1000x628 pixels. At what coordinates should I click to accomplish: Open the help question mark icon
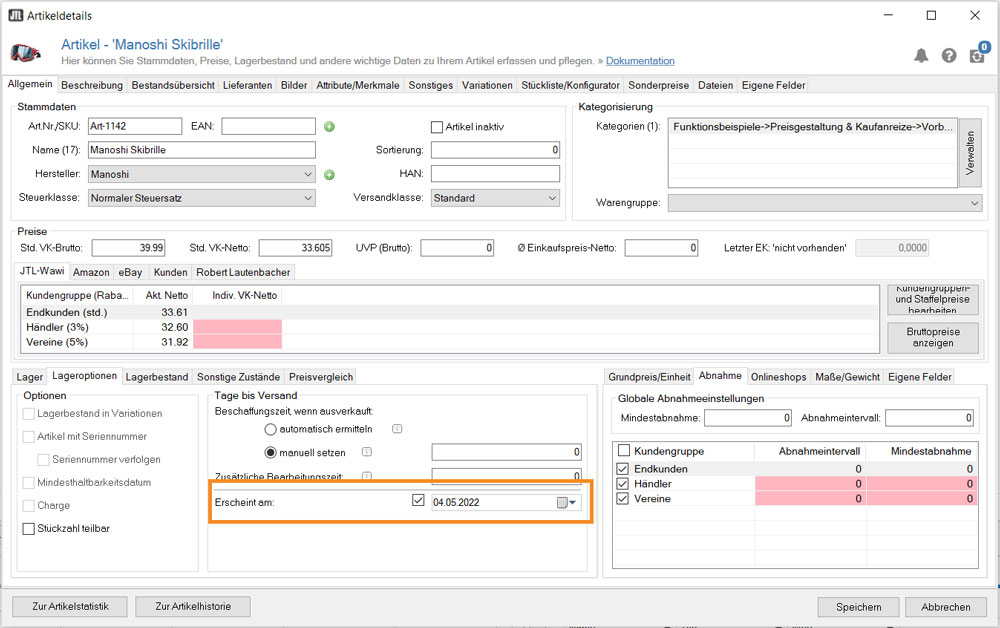click(949, 56)
